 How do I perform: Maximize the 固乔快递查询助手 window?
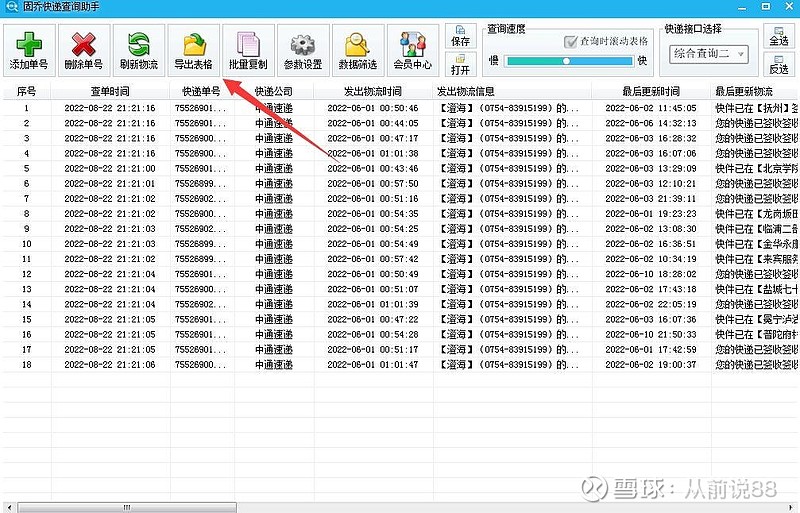(x=766, y=7)
